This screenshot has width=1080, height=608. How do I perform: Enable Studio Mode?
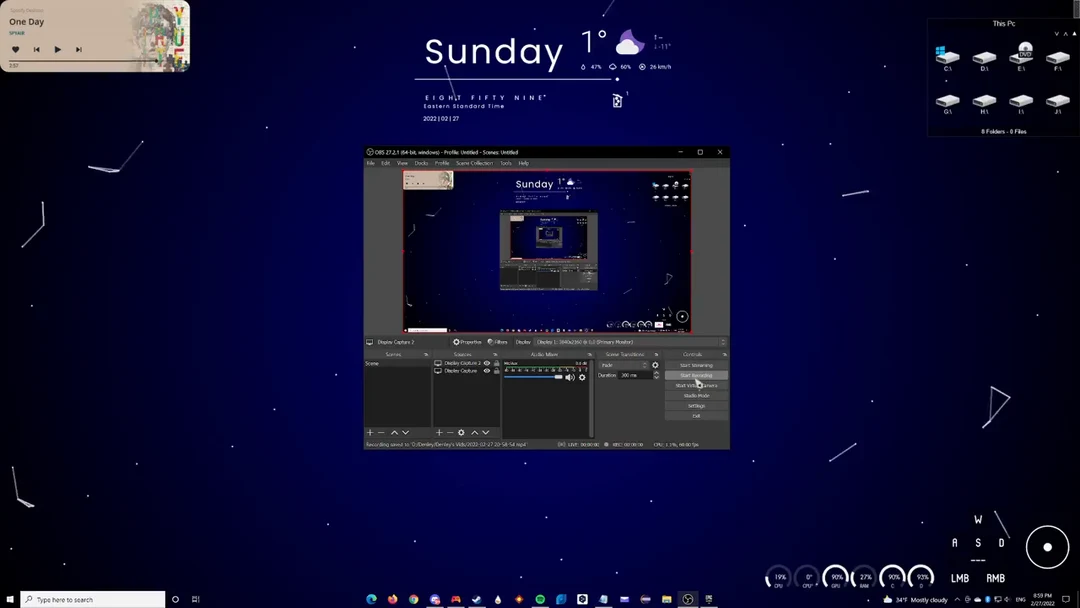(x=696, y=396)
